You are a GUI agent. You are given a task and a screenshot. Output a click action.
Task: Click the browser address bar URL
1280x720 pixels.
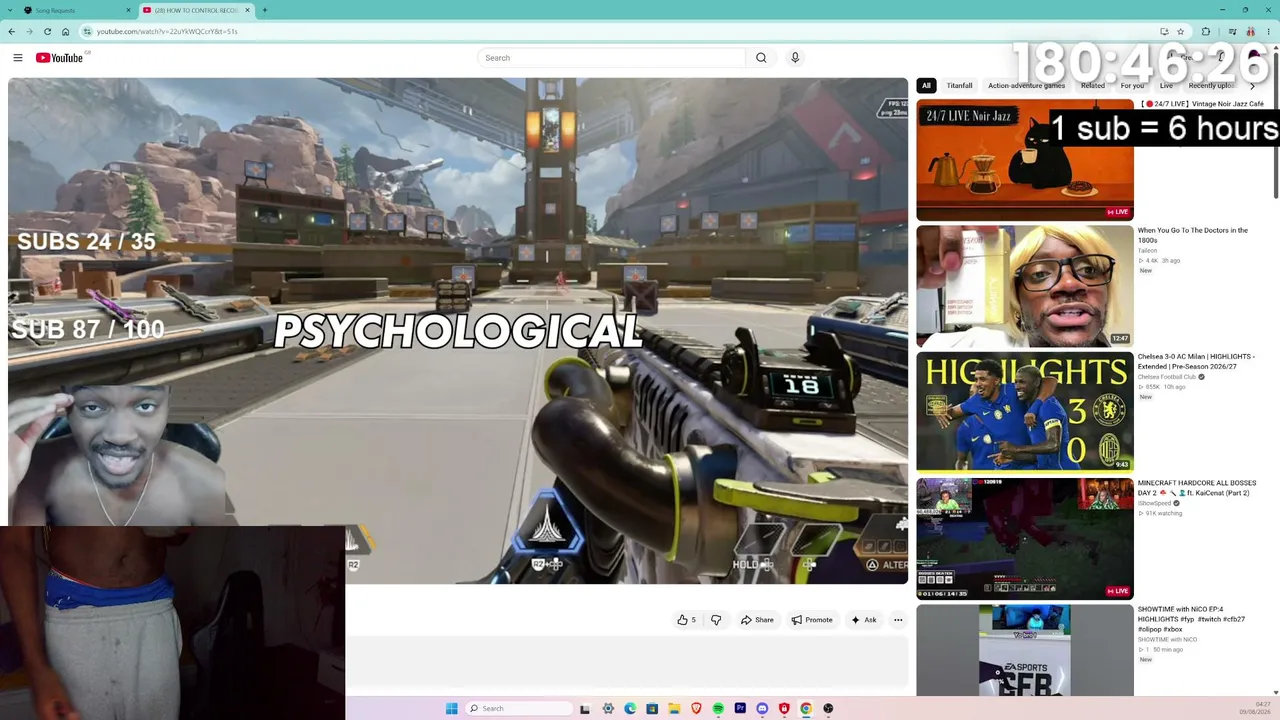tap(167, 31)
